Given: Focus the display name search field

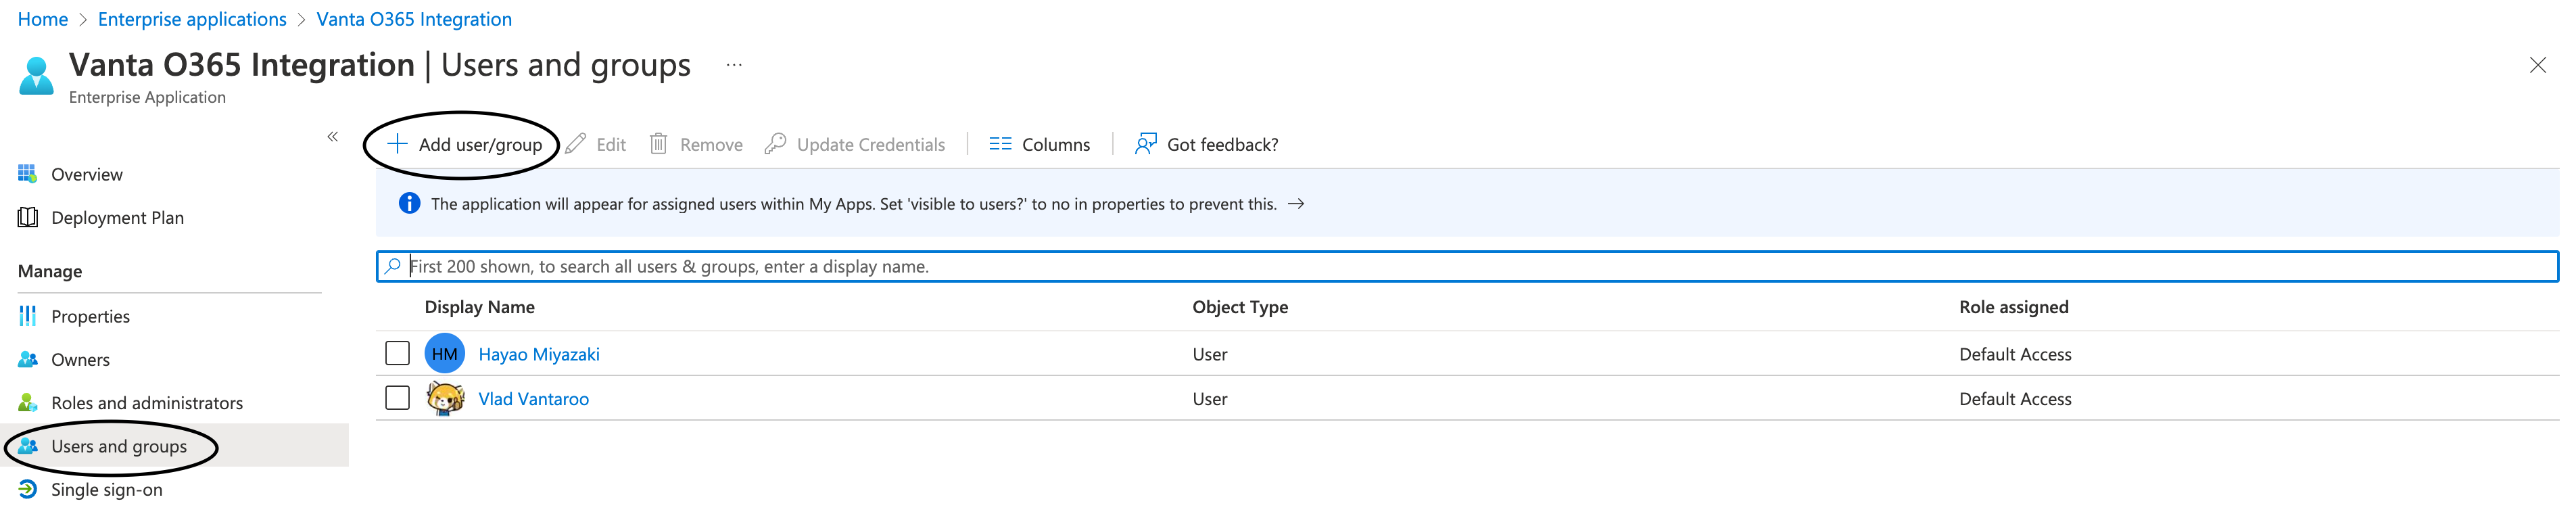Looking at the screenshot, I should tap(1467, 266).
